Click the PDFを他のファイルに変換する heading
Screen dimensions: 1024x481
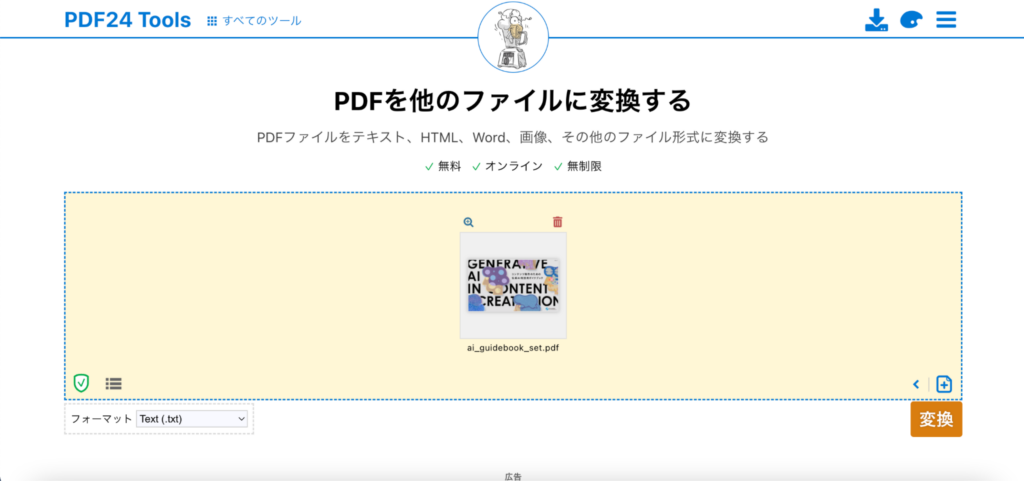point(513,101)
